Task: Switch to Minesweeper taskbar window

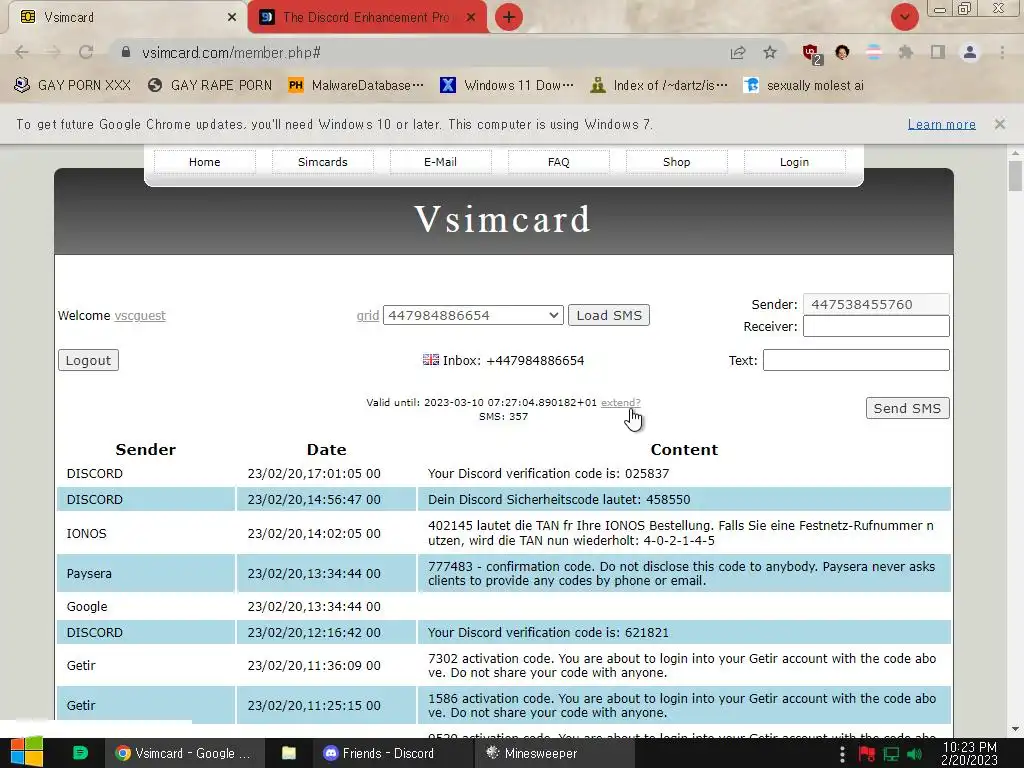Action: pos(554,753)
